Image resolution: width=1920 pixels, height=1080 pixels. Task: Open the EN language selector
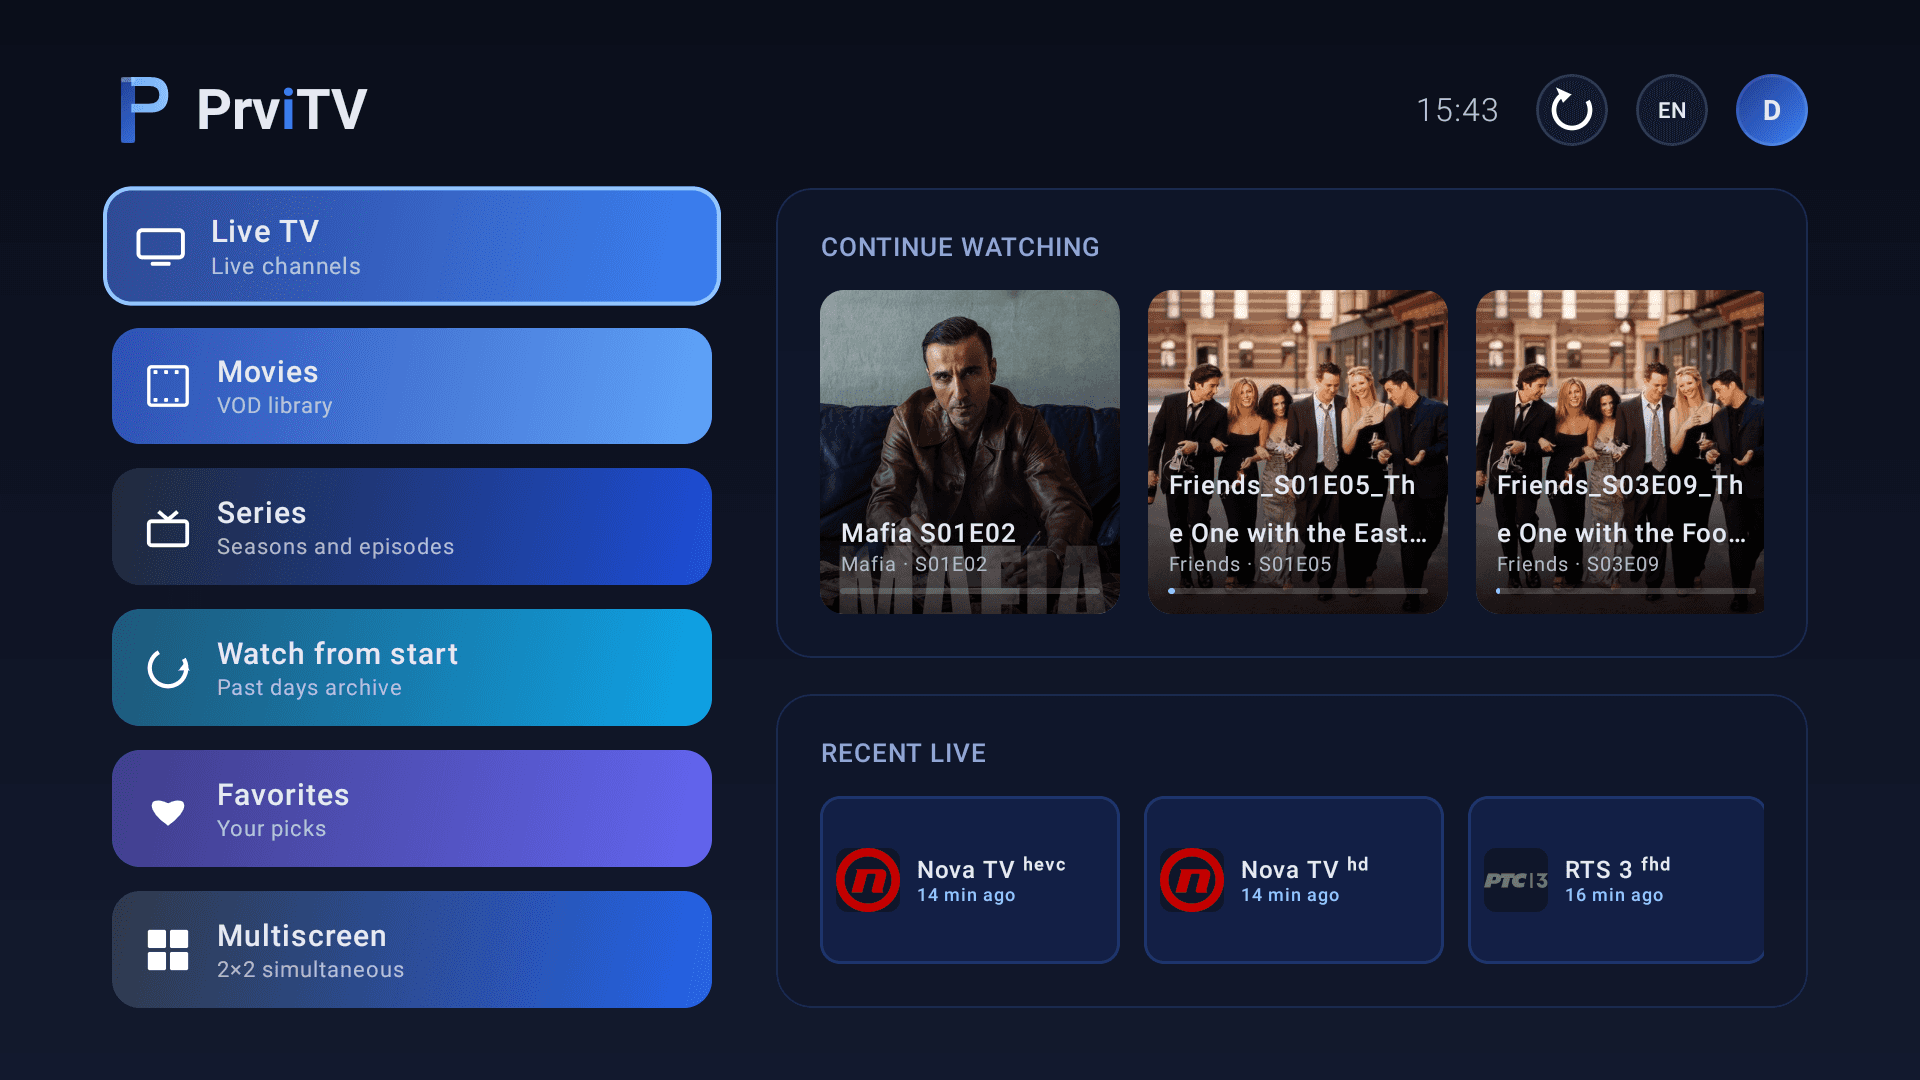pyautogui.click(x=1672, y=110)
